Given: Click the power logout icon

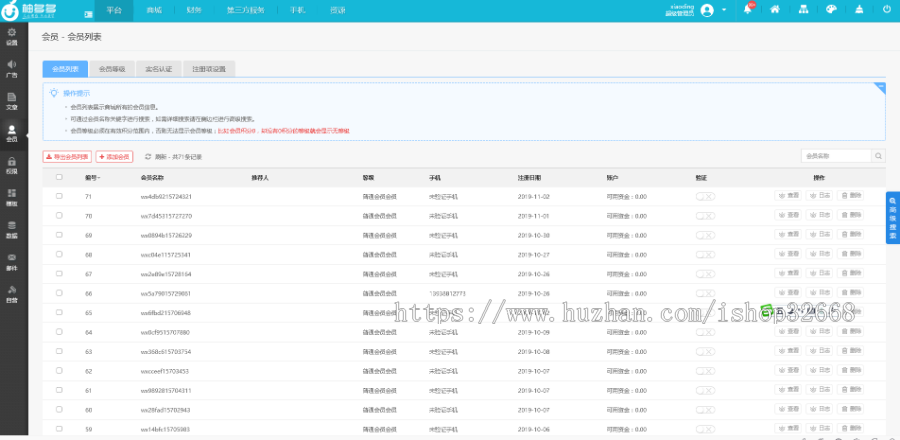Looking at the screenshot, I should pos(887,10).
